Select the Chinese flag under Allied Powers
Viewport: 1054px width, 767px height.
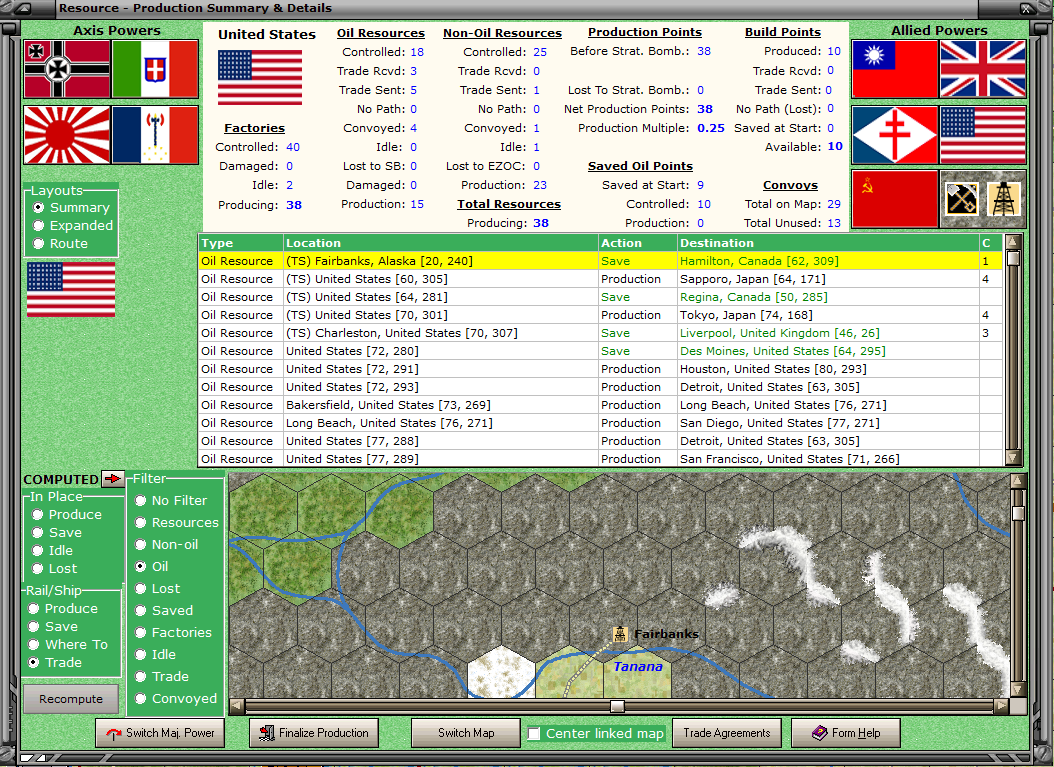click(895, 69)
